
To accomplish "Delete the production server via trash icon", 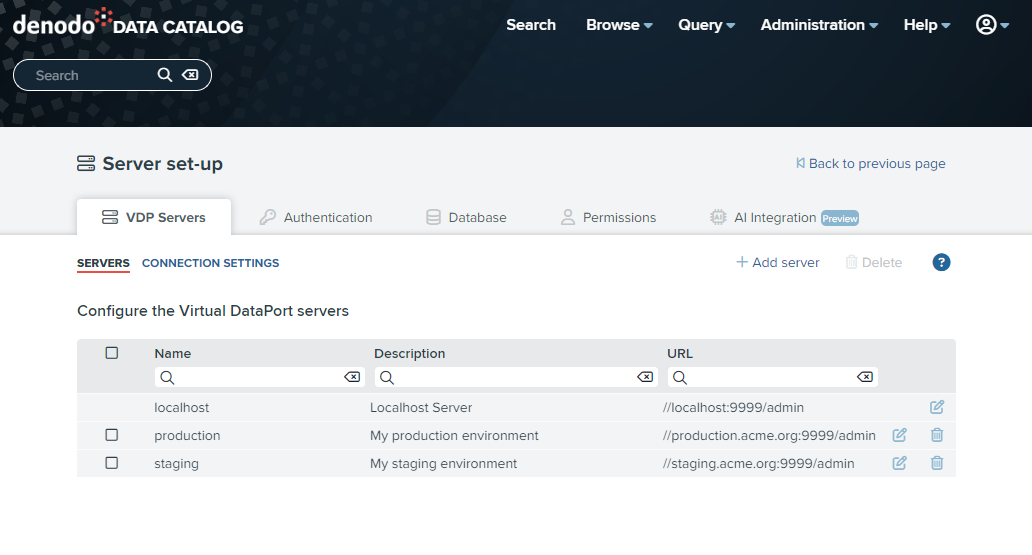I will (936, 435).
